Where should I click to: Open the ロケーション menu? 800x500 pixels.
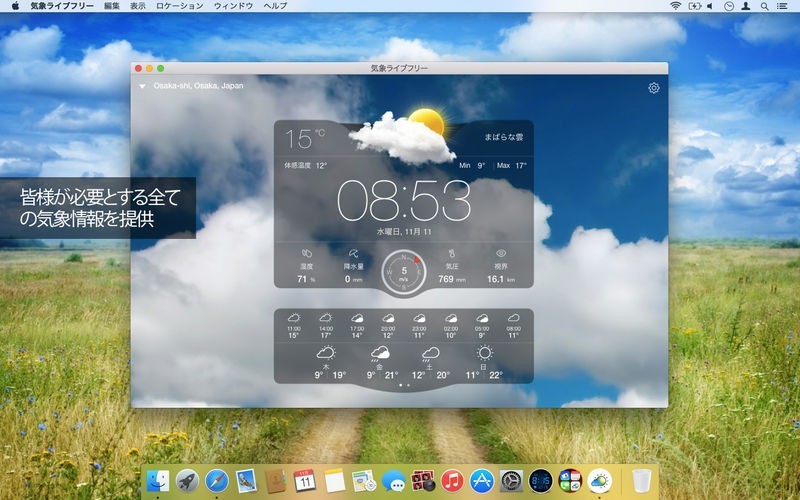180,6
